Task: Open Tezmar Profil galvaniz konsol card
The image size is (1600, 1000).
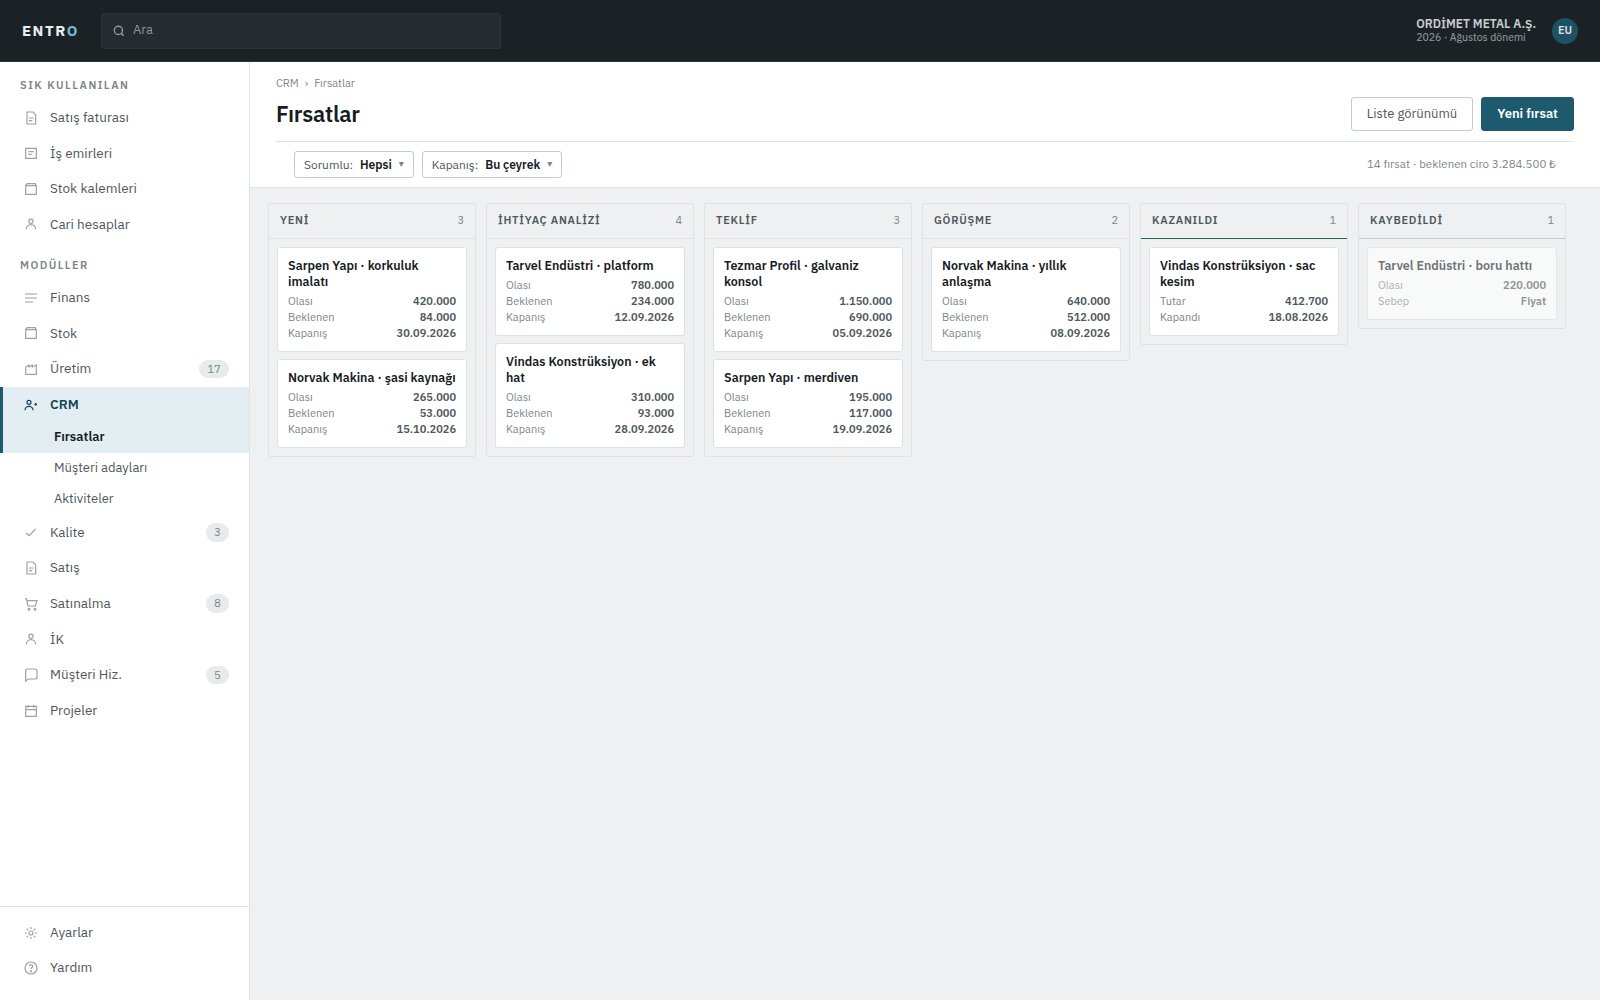Action: pyautogui.click(x=808, y=299)
